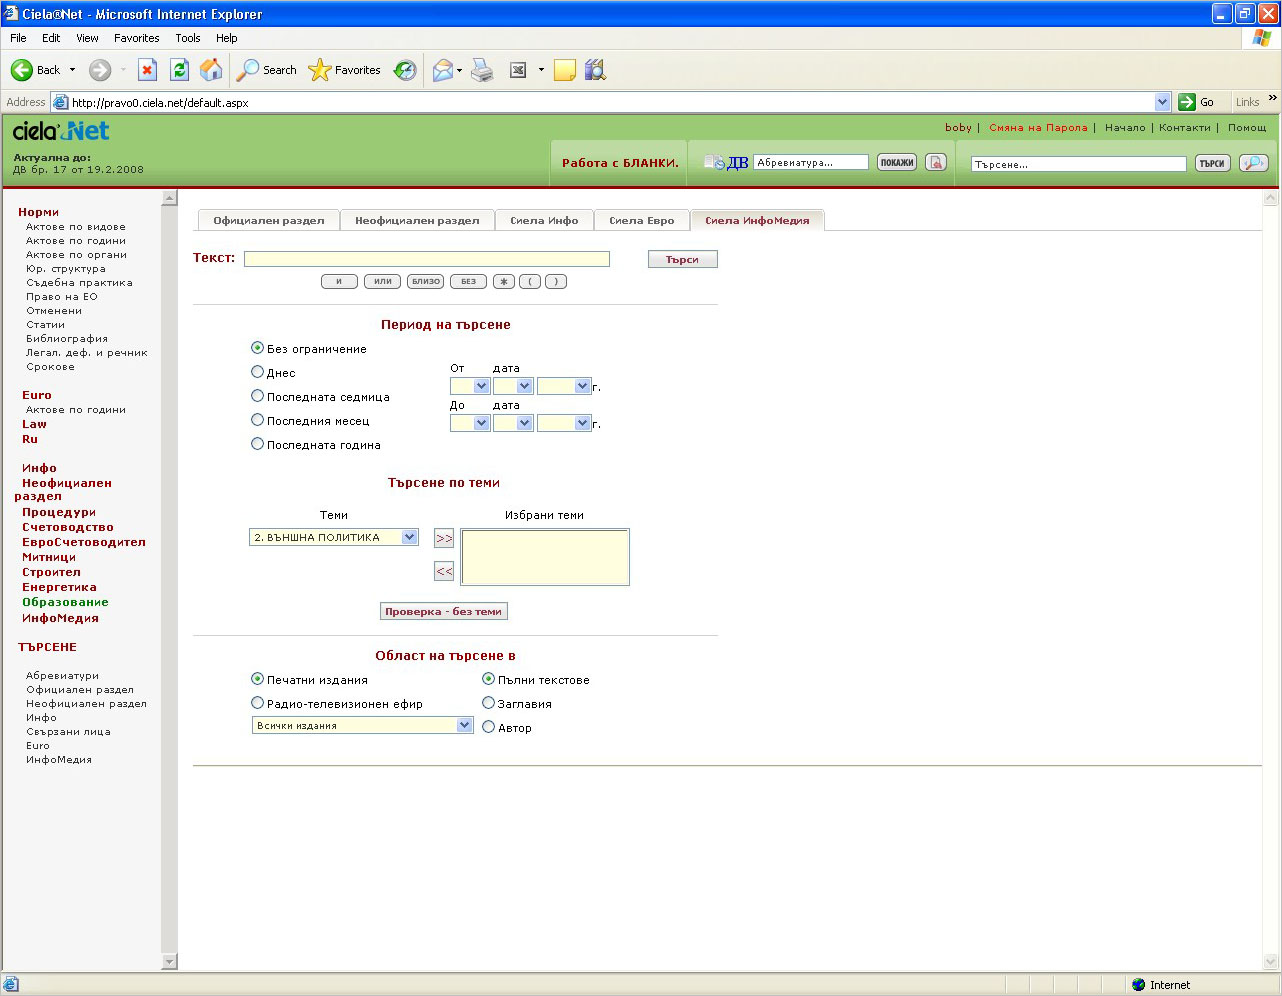Open the address bar history dropdown
Image resolution: width=1282 pixels, height=996 pixels.
pos(1162,102)
